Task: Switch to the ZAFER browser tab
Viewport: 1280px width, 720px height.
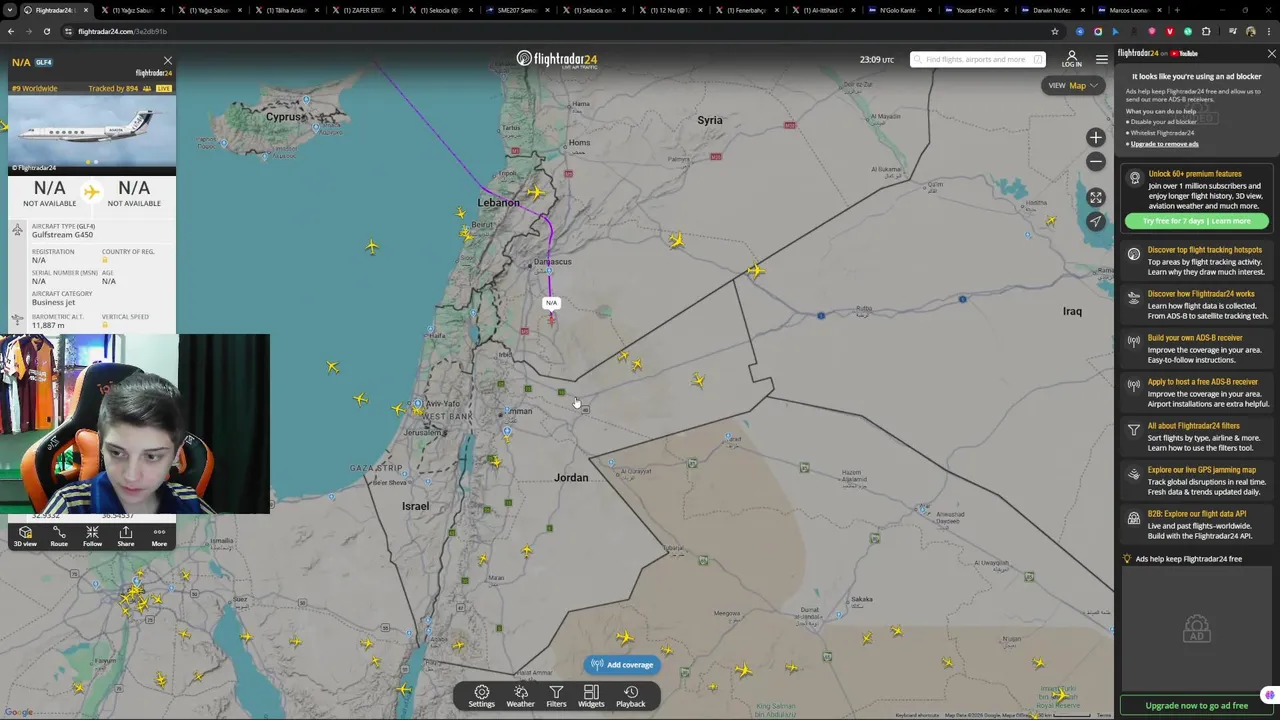Action: point(365,10)
